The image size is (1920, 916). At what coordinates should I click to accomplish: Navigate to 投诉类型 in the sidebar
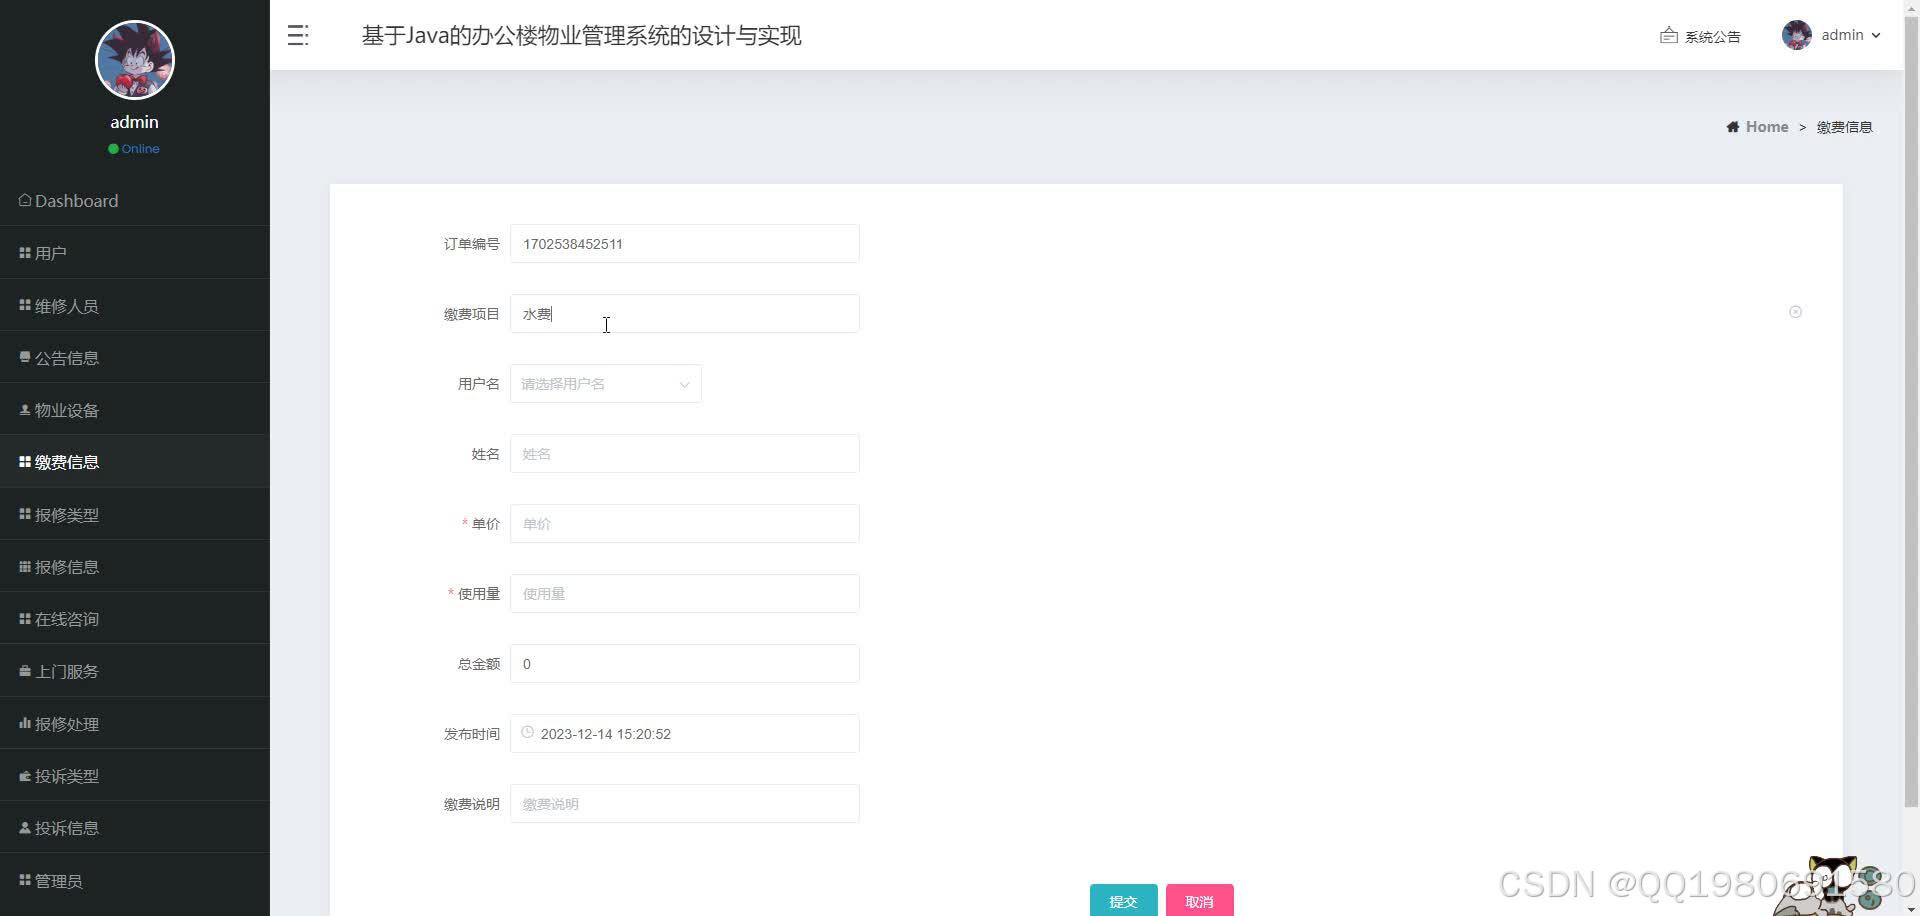(65, 775)
